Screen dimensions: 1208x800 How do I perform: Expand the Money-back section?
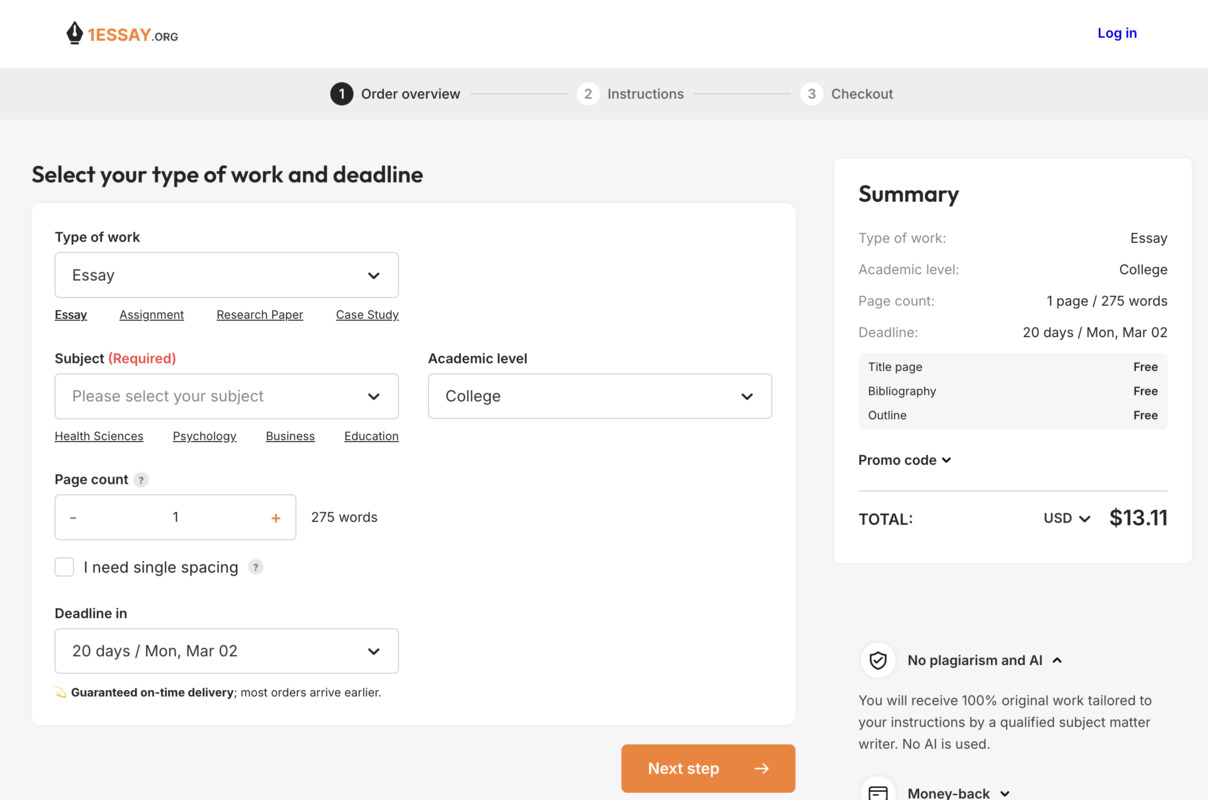click(x=958, y=793)
